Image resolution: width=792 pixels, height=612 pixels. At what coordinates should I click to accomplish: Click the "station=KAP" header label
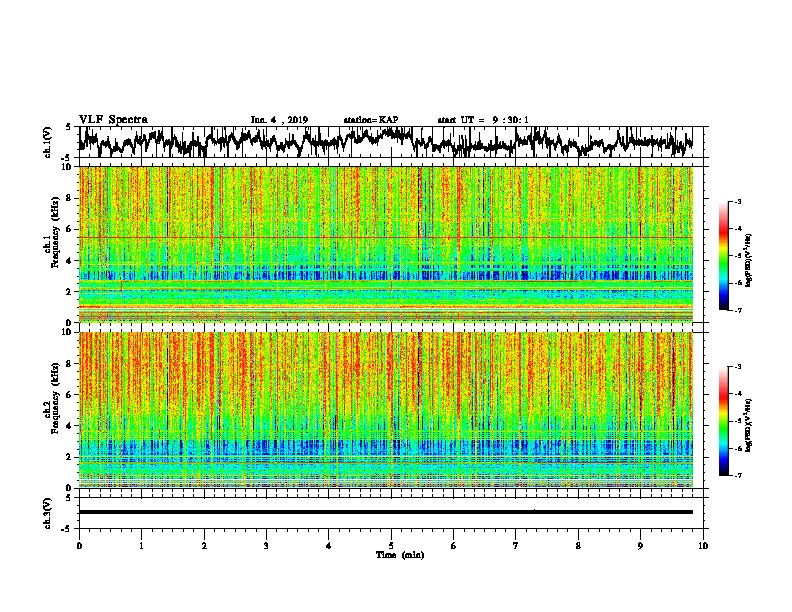pyautogui.click(x=371, y=120)
